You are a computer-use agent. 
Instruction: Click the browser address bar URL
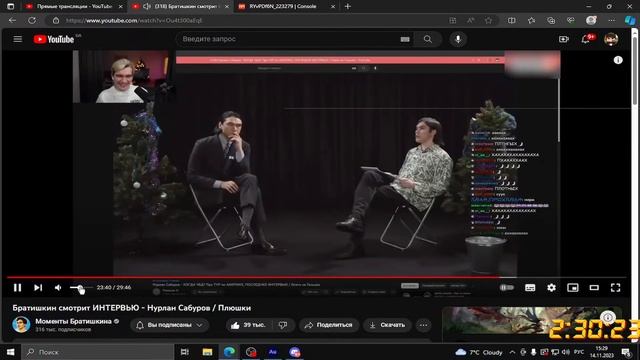(134, 20)
